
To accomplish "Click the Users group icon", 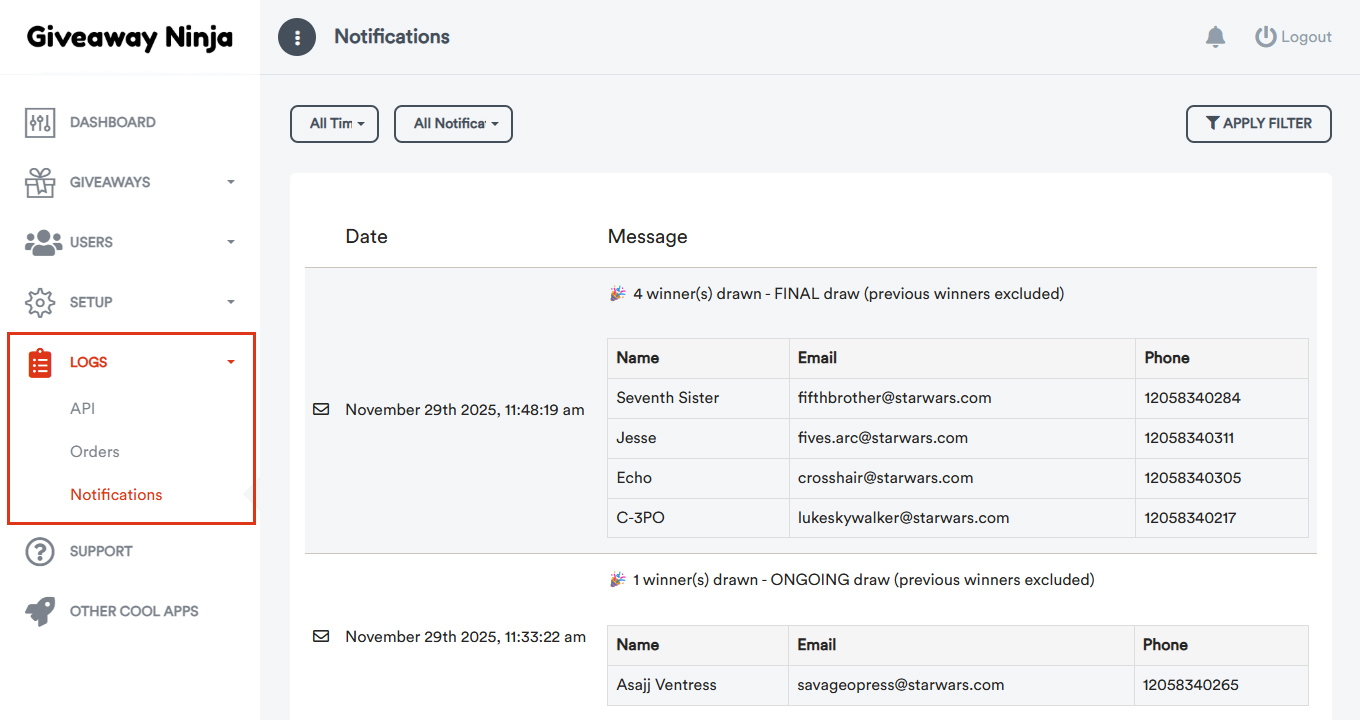I will (43, 243).
